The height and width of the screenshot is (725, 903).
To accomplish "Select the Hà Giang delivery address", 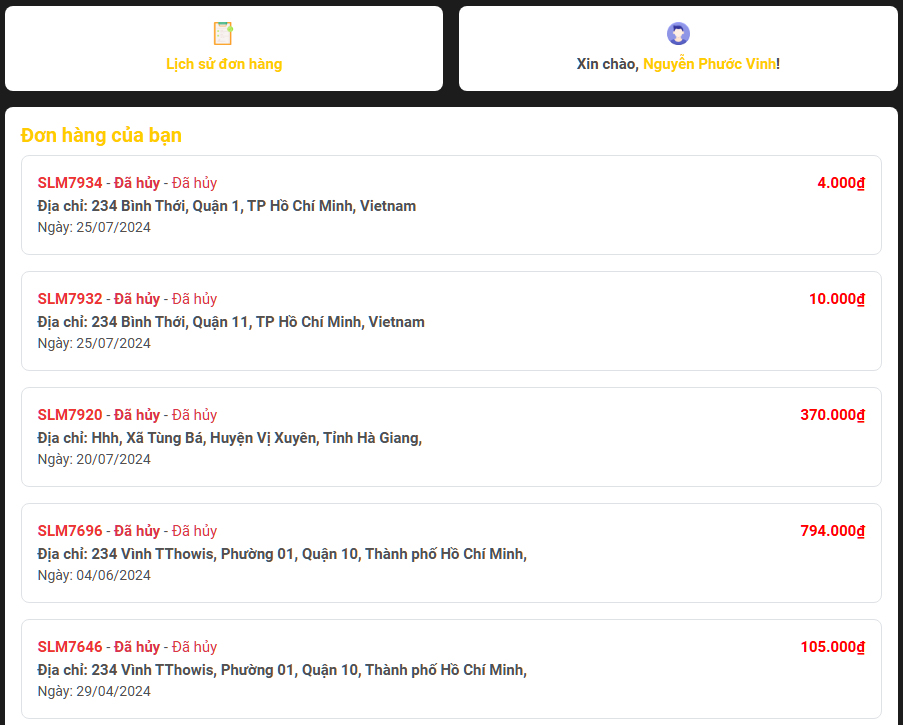I will [x=230, y=438].
